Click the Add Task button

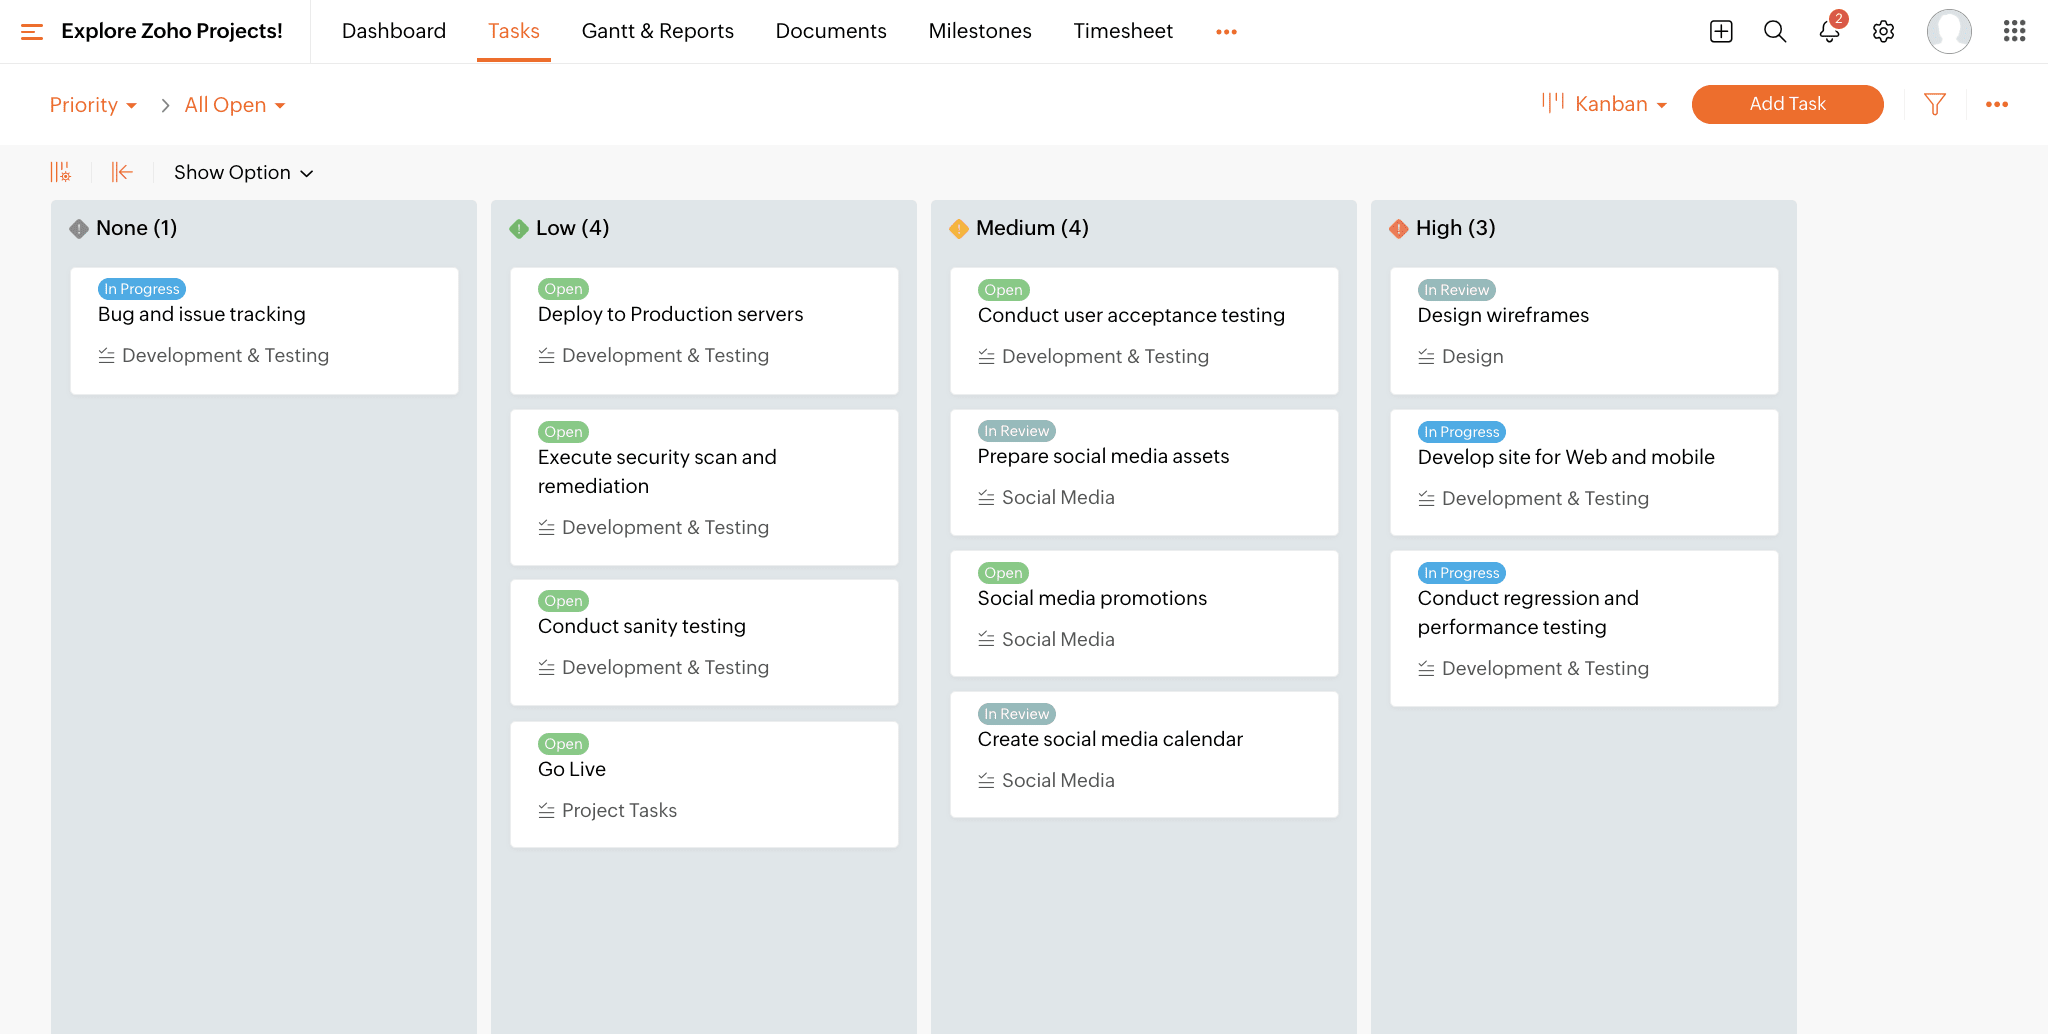(1787, 104)
